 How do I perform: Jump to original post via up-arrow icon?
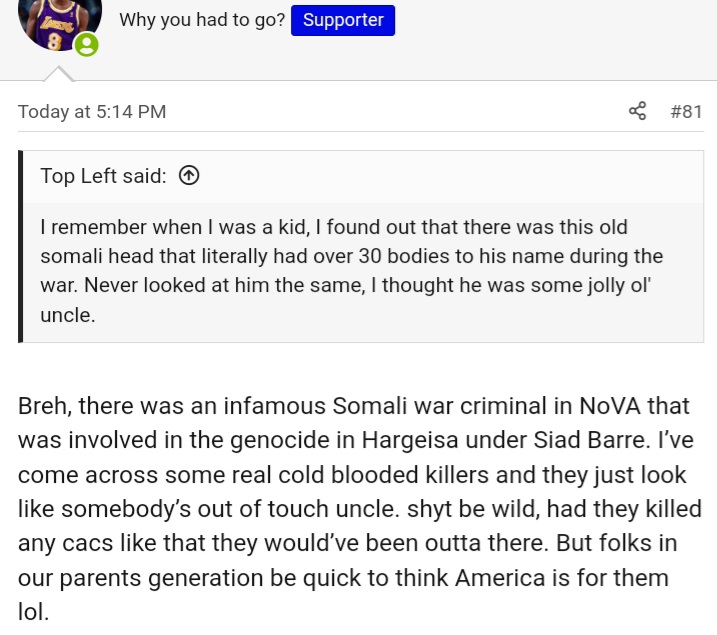tap(189, 176)
